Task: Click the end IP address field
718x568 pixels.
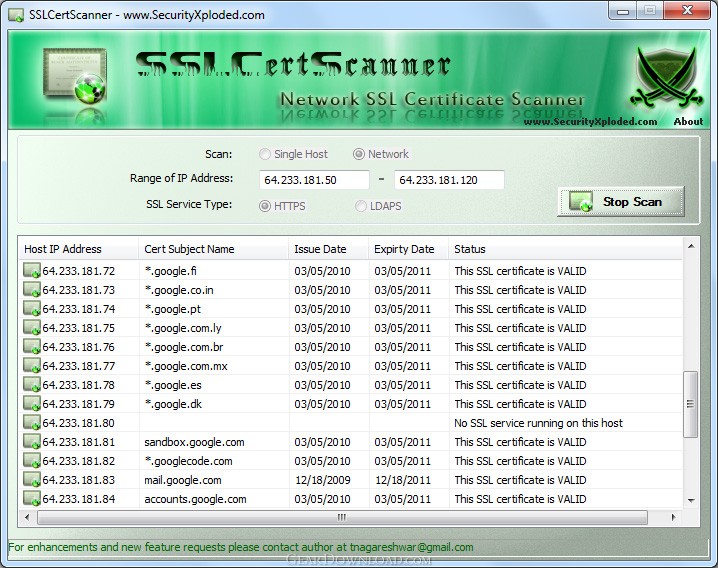Action: (x=449, y=180)
